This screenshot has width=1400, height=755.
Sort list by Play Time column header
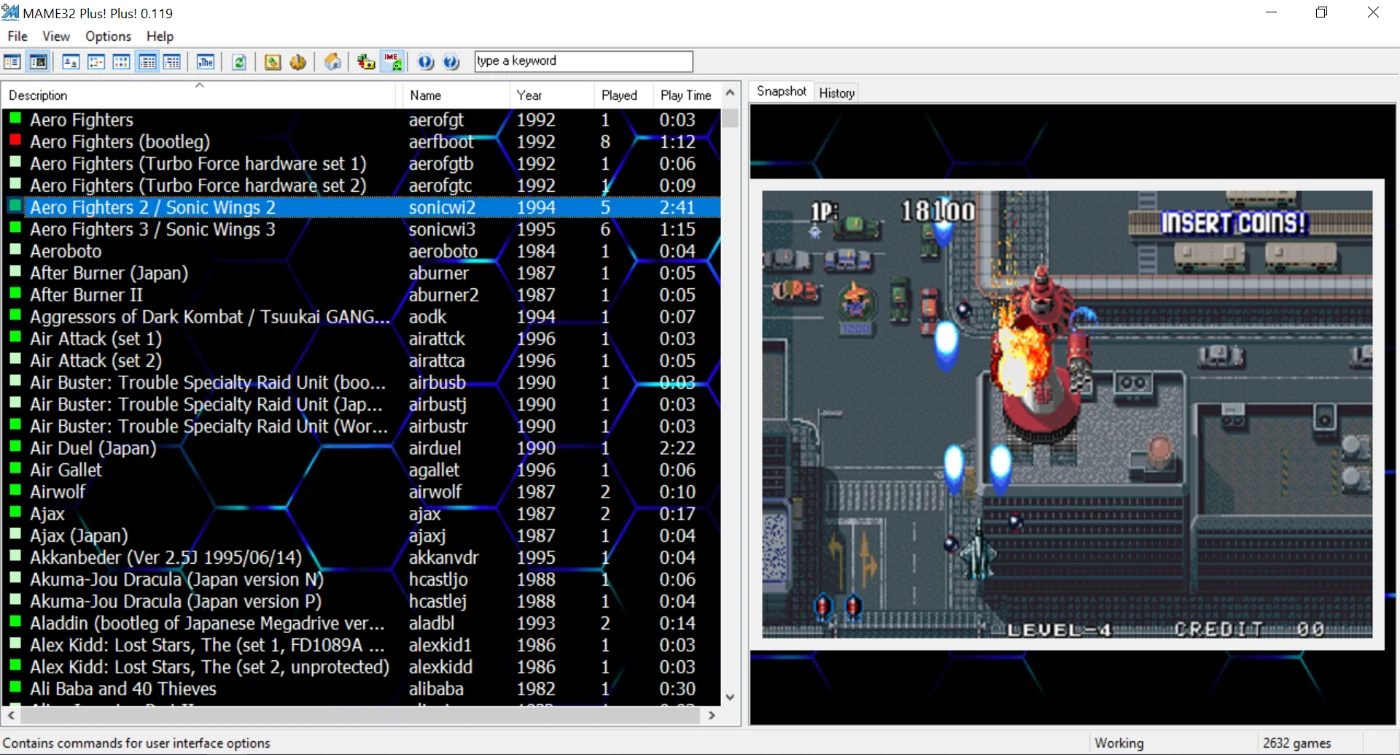[x=685, y=95]
